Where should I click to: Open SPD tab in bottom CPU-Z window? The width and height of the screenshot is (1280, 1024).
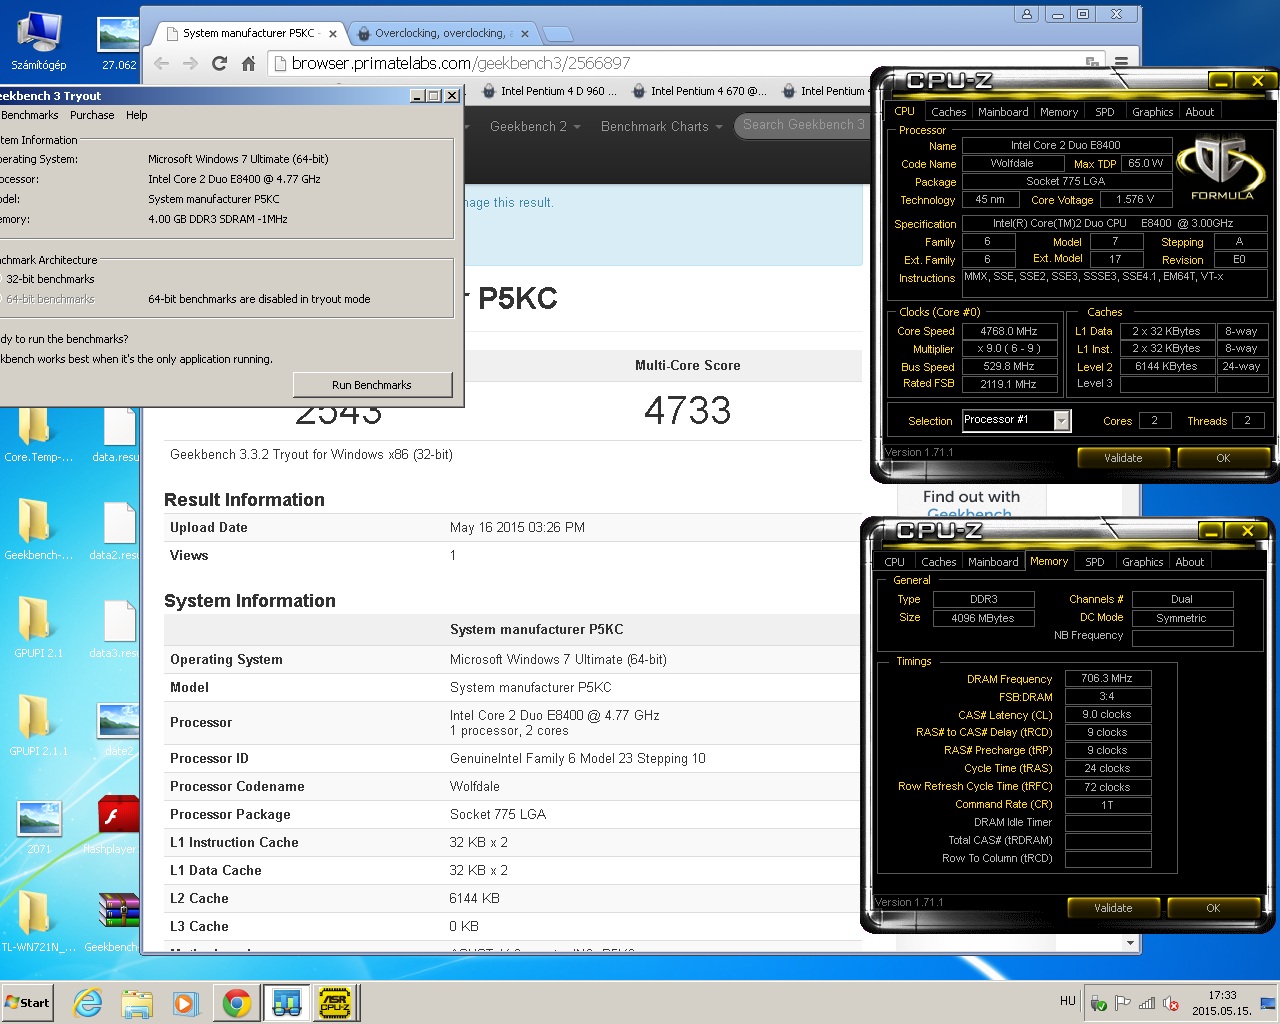[x=1095, y=562]
